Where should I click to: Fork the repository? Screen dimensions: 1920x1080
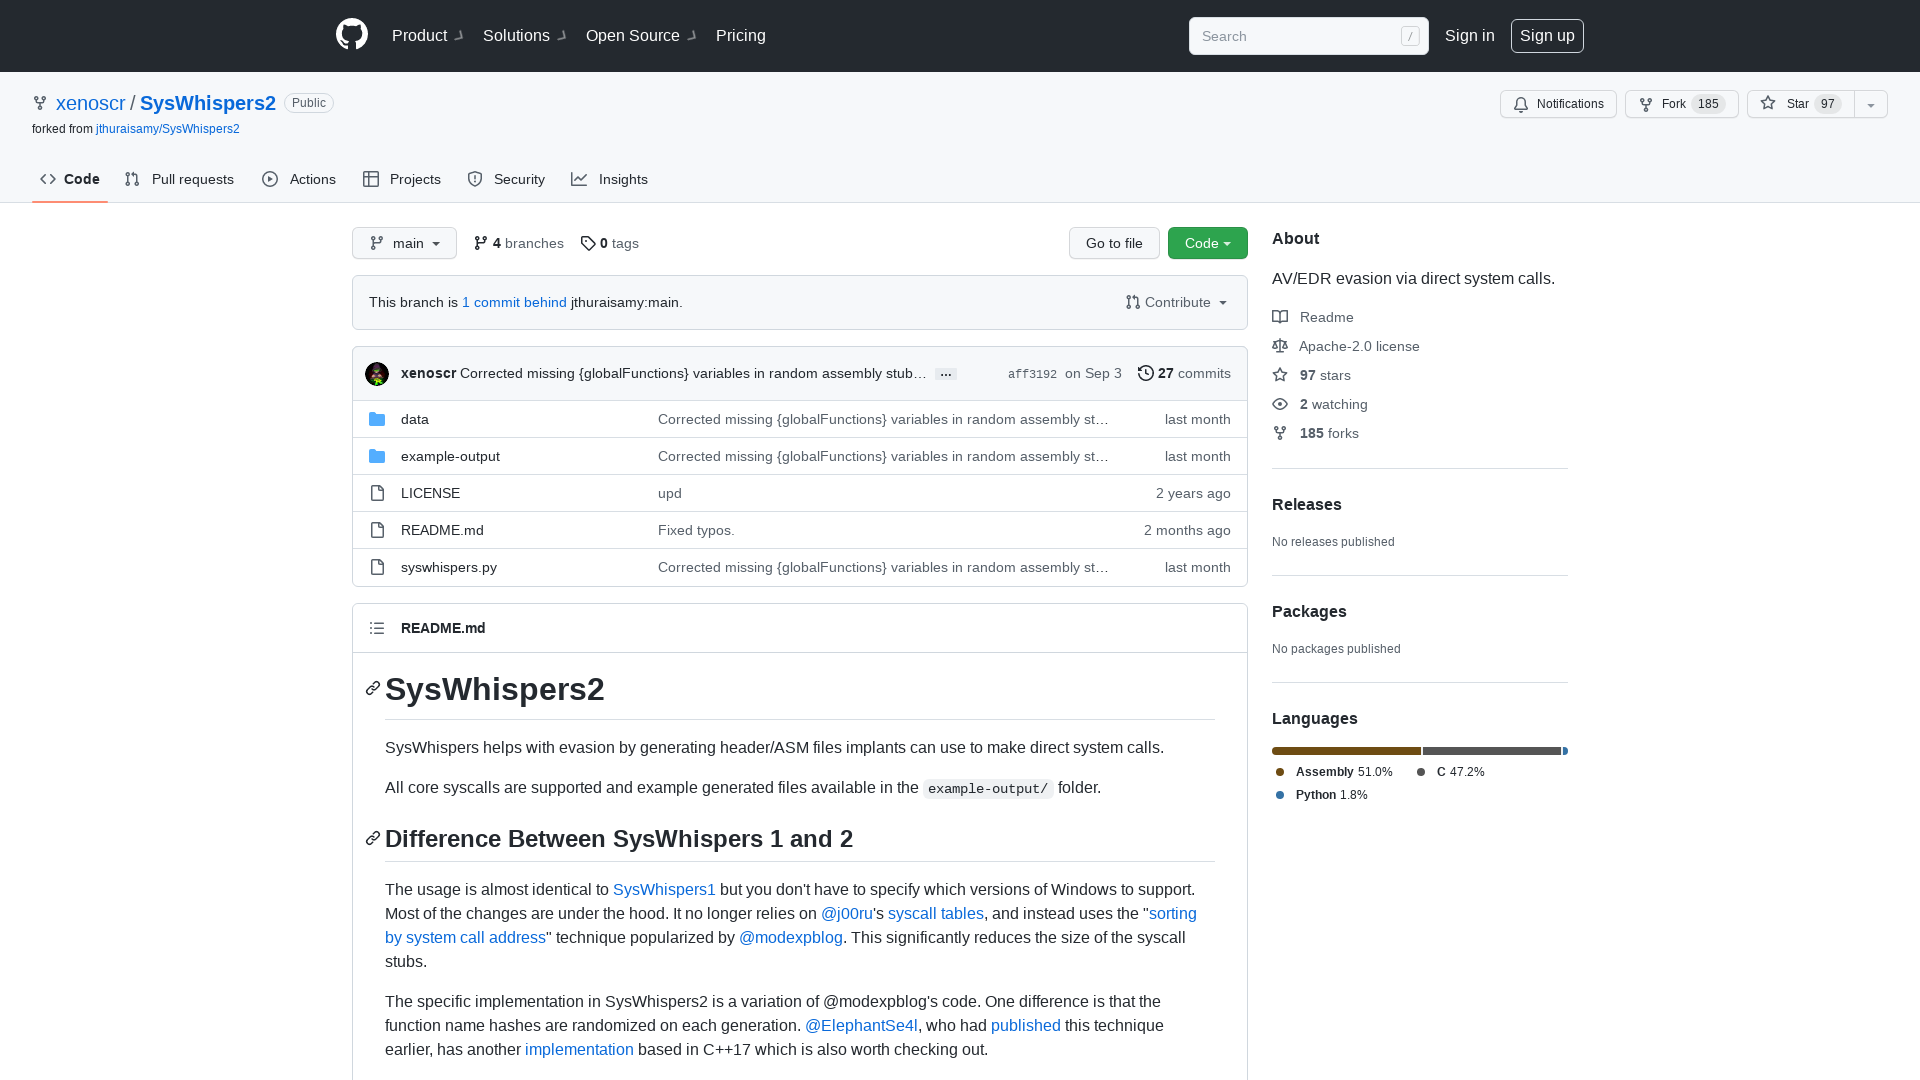(1681, 104)
